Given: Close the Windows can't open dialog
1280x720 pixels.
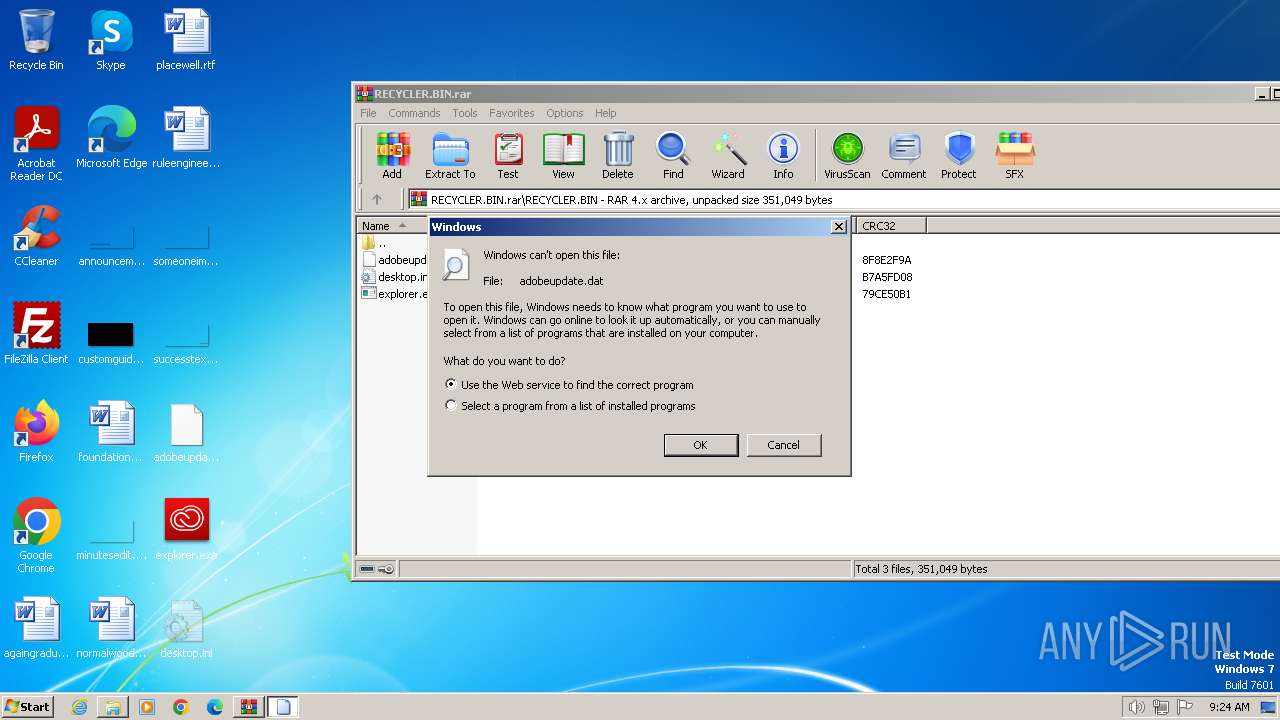Looking at the screenshot, I should pyautogui.click(x=839, y=227).
